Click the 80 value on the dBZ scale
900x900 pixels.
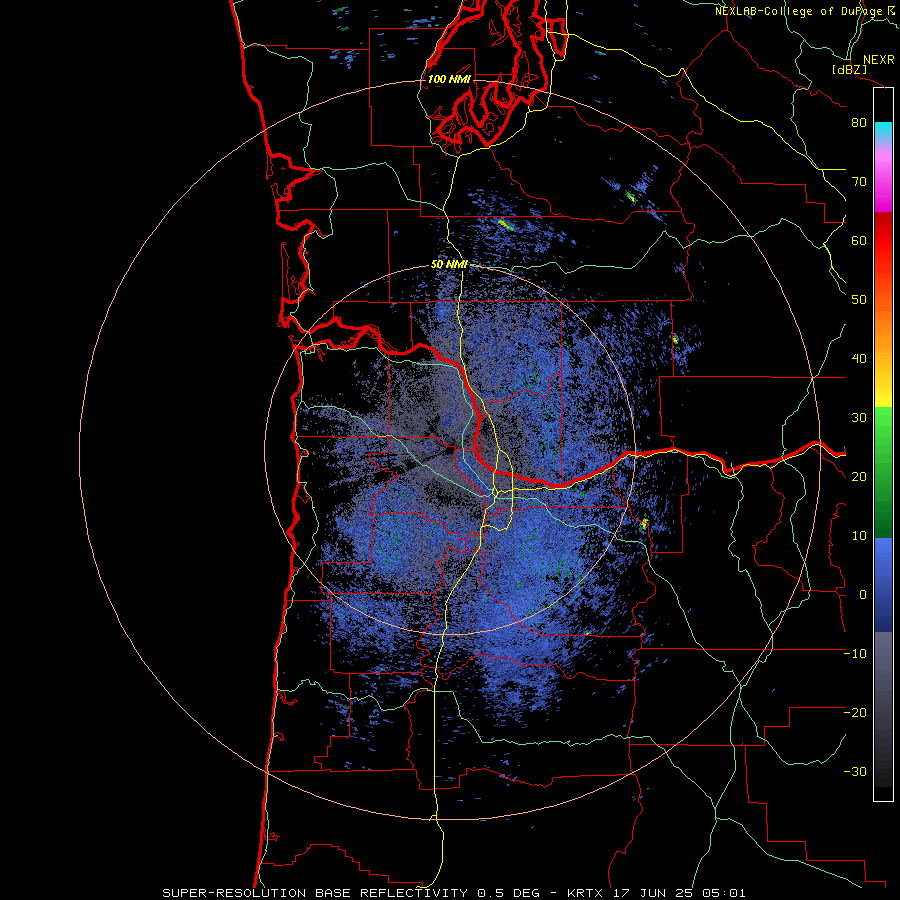pyautogui.click(x=859, y=123)
